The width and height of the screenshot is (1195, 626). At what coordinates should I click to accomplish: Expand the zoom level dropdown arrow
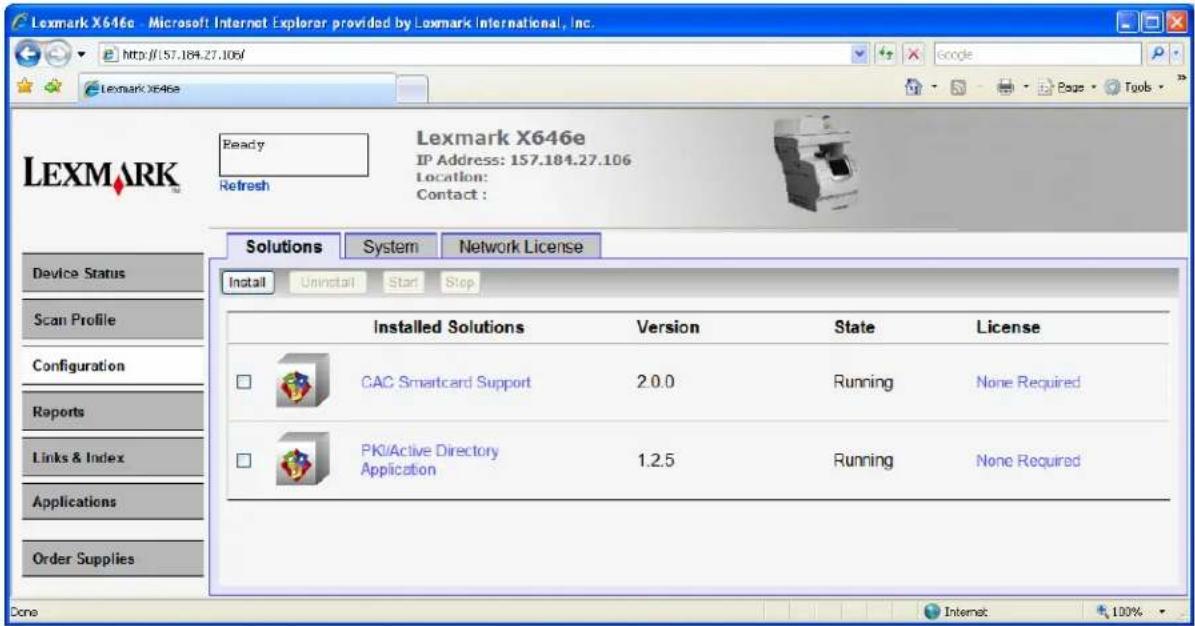tap(1163, 612)
